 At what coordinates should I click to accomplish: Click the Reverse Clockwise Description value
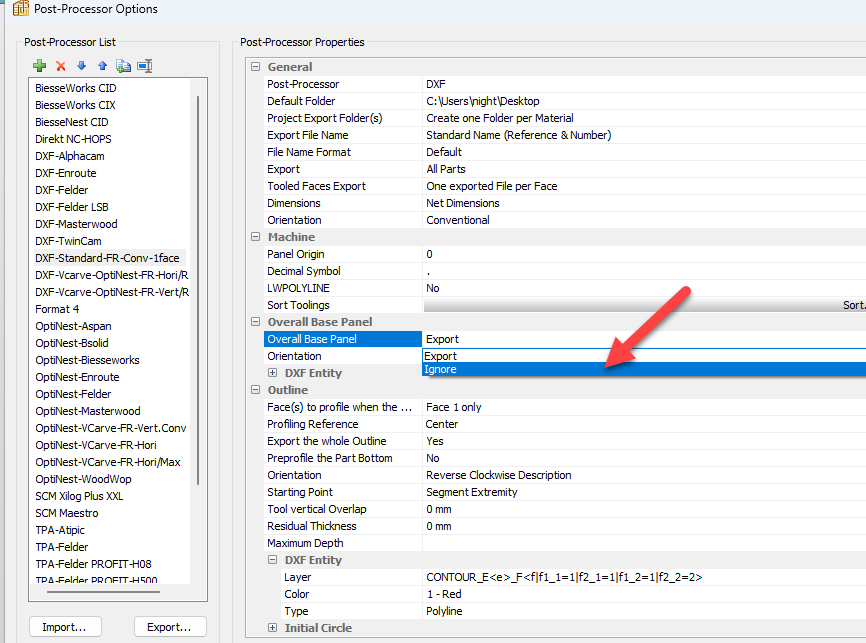point(499,475)
